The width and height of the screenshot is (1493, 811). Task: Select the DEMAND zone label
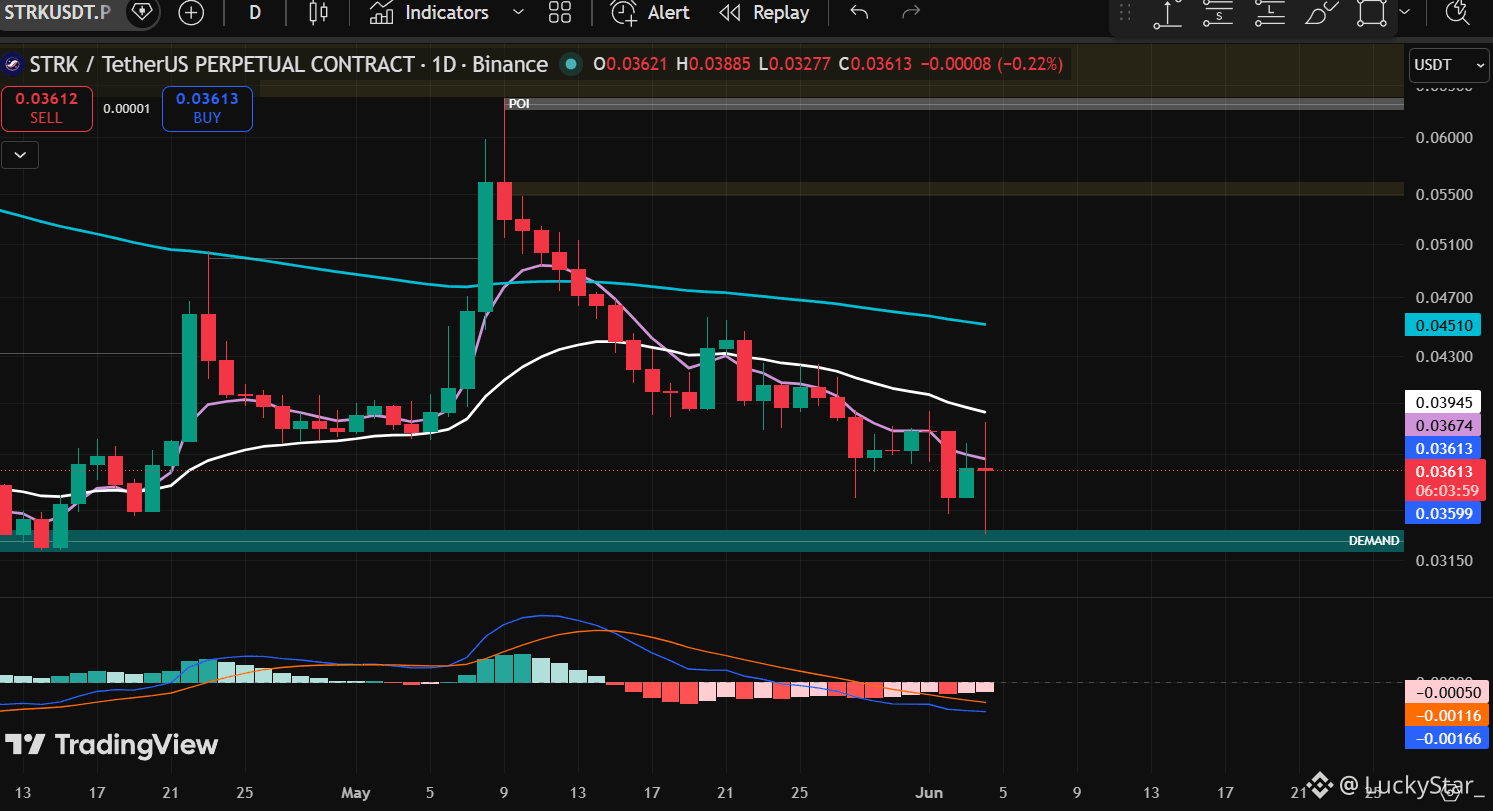pos(1374,541)
